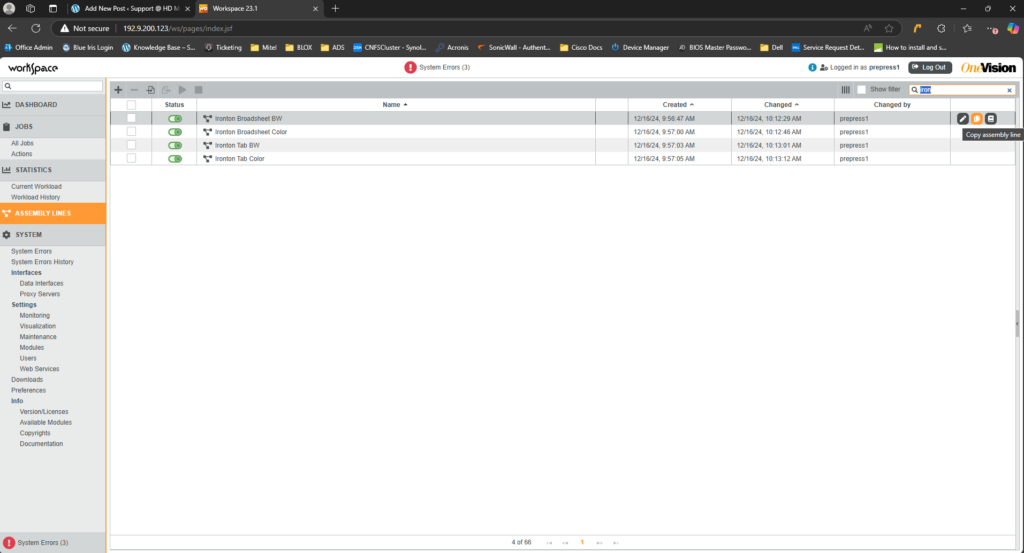1024x553 pixels.
Task: Sort by the Created column header
Action: pyautogui.click(x=677, y=104)
